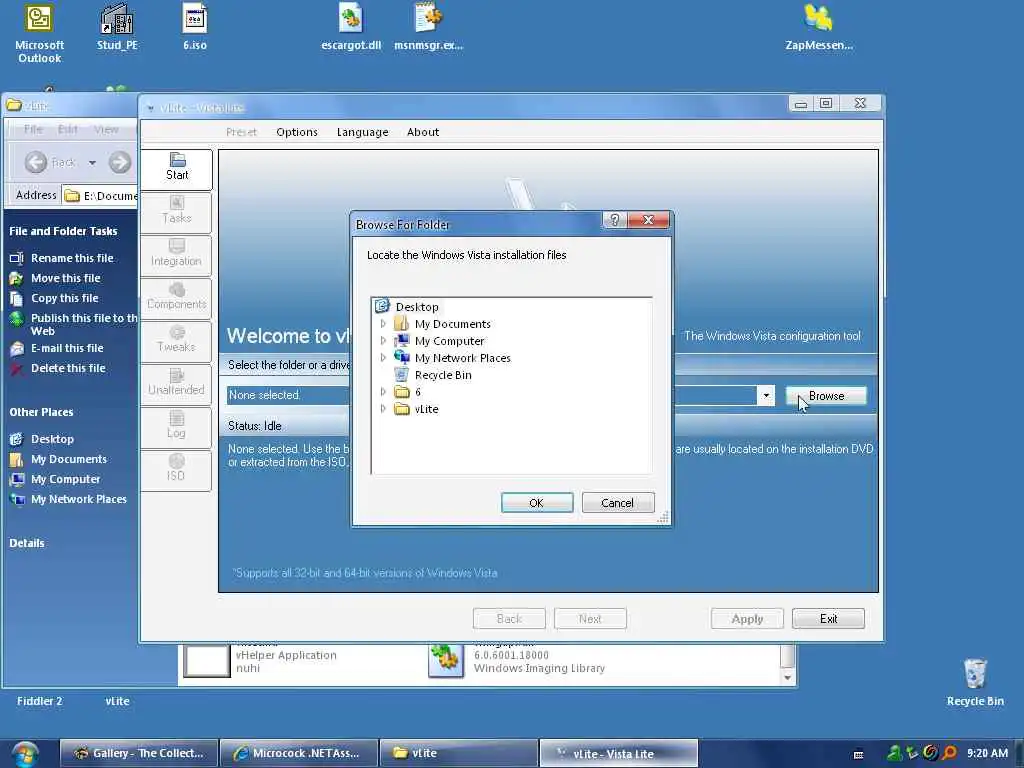Open the Preset menu in vLite
1024x768 pixels.
coord(241,132)
